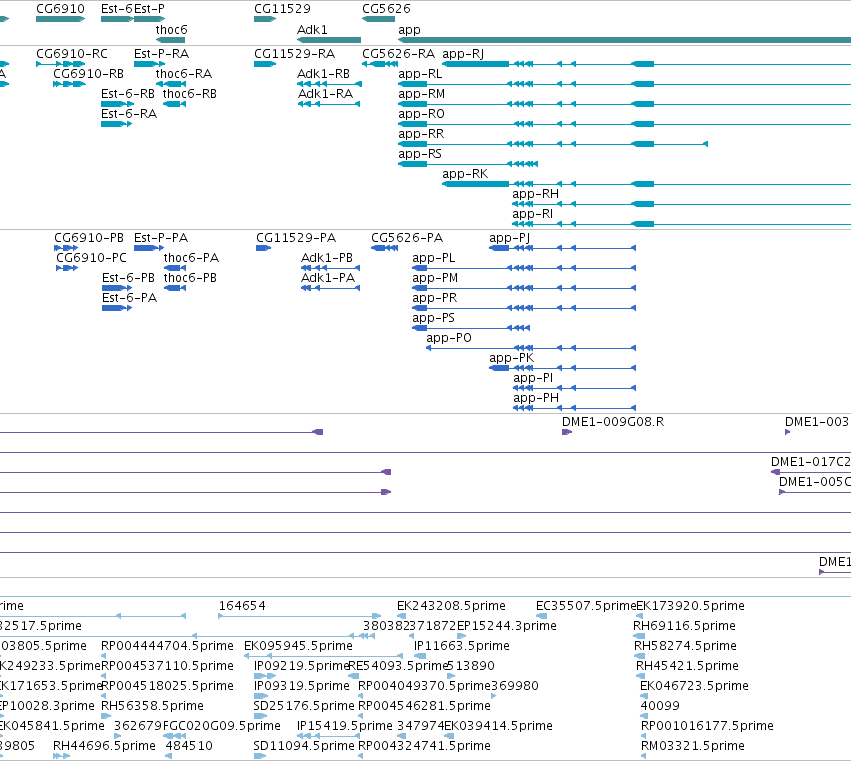Click IP11663.5prime EST

pos(420,656)
